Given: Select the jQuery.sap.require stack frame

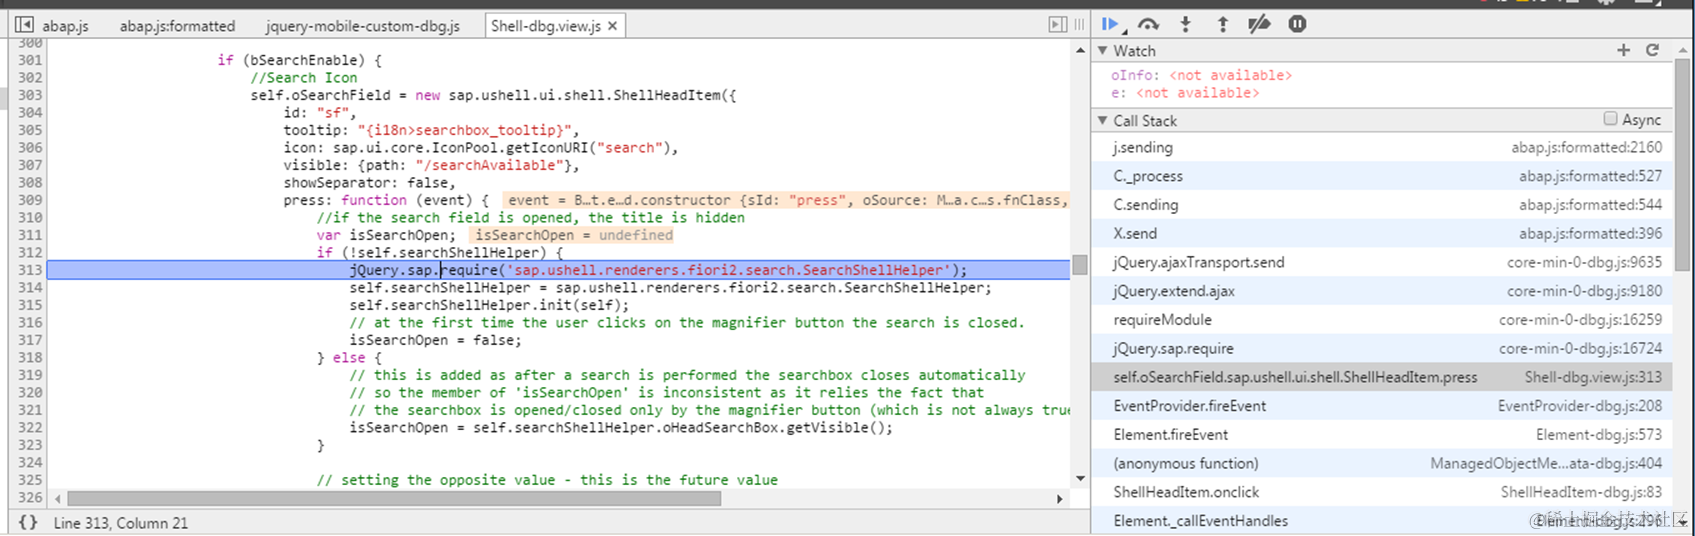Looking at the screenshot, I should pyautogui.click(x=1381, y=348).
